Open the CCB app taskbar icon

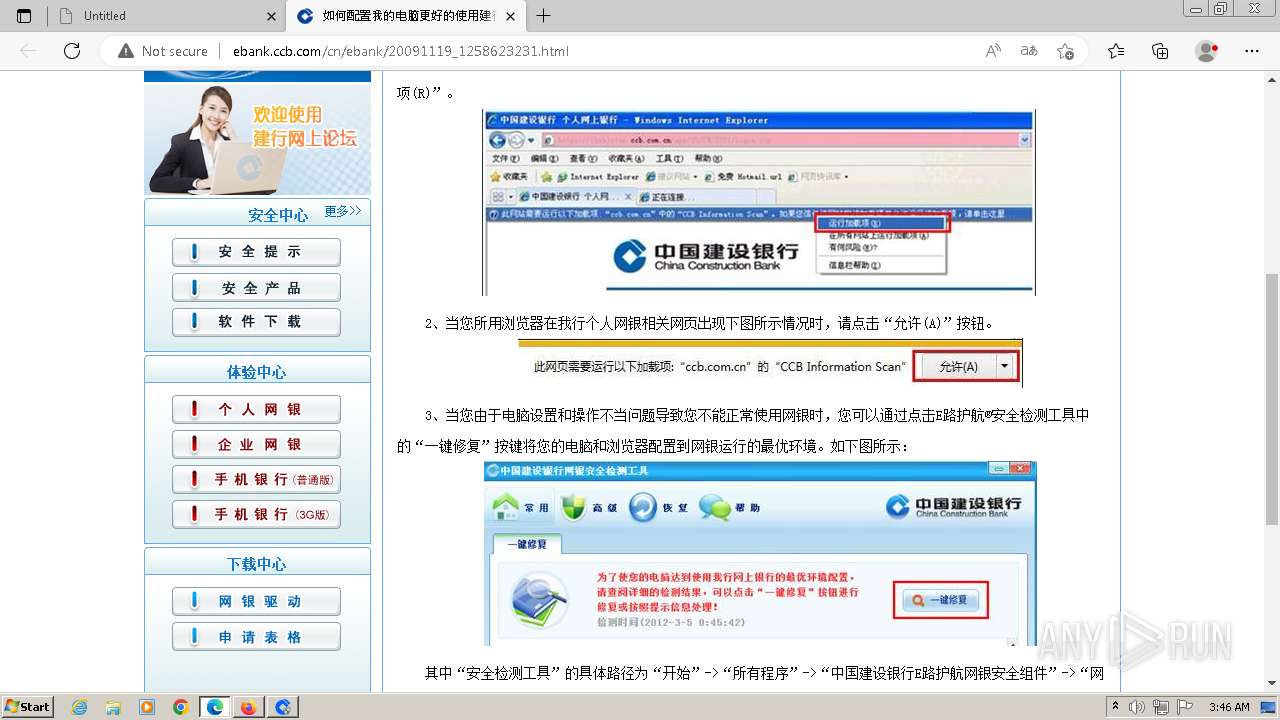coord(283,707)
